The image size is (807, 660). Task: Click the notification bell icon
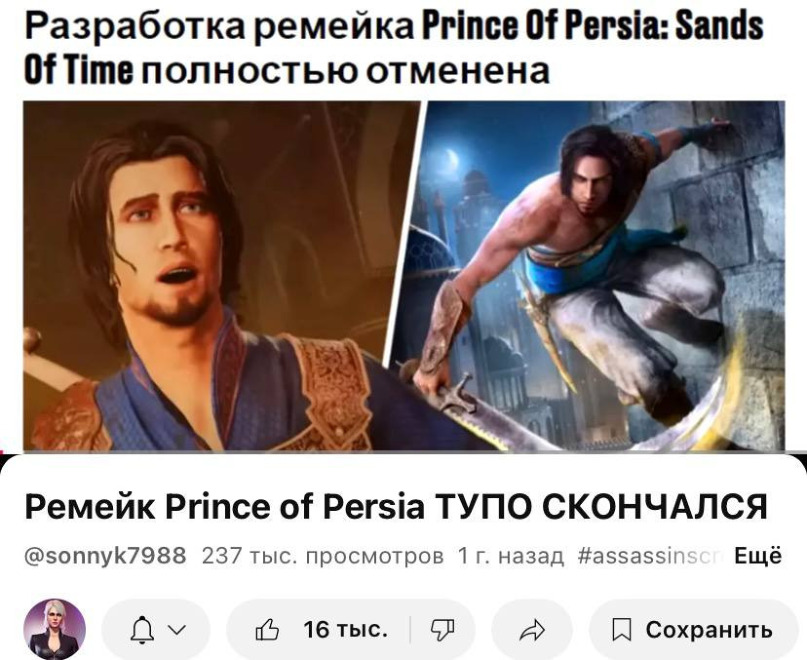click(142, 630)
